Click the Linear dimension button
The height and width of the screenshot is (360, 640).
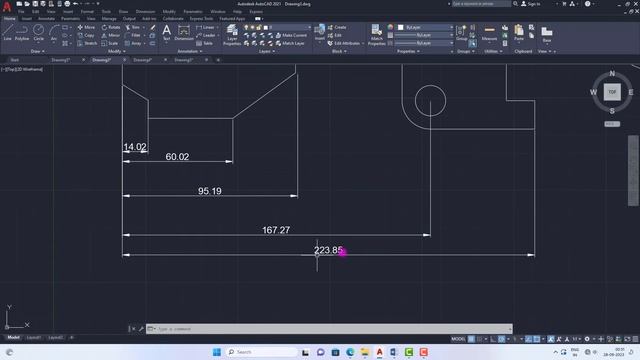tap(206, 27)
